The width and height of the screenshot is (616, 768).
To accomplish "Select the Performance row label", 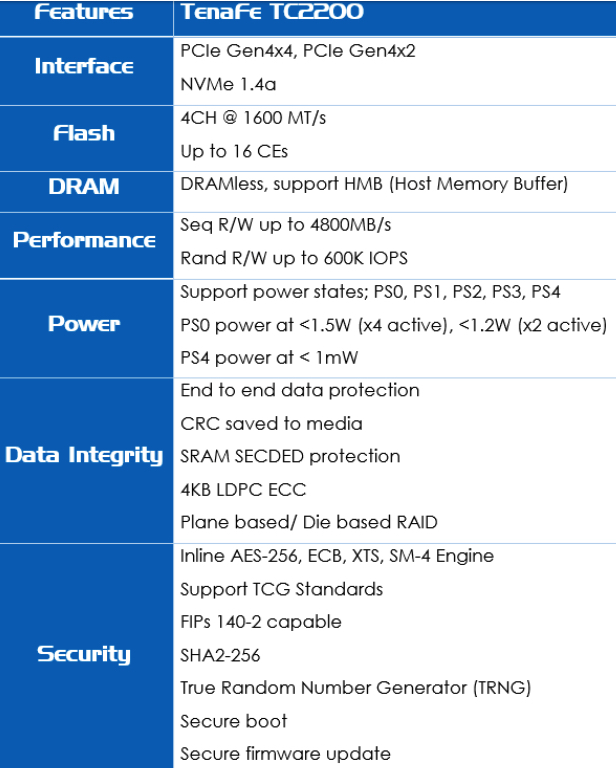I will (84, 240).
